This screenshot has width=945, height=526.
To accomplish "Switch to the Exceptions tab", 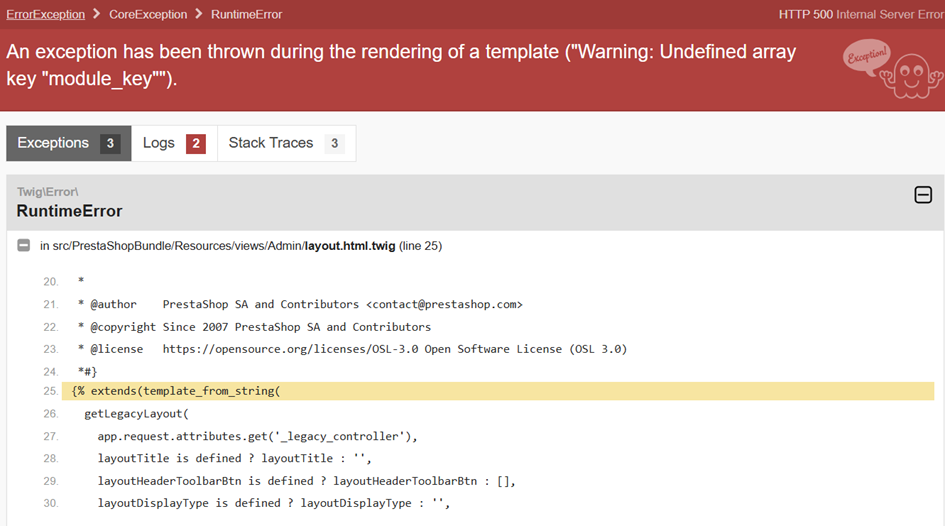I will [x=53, y=143].
